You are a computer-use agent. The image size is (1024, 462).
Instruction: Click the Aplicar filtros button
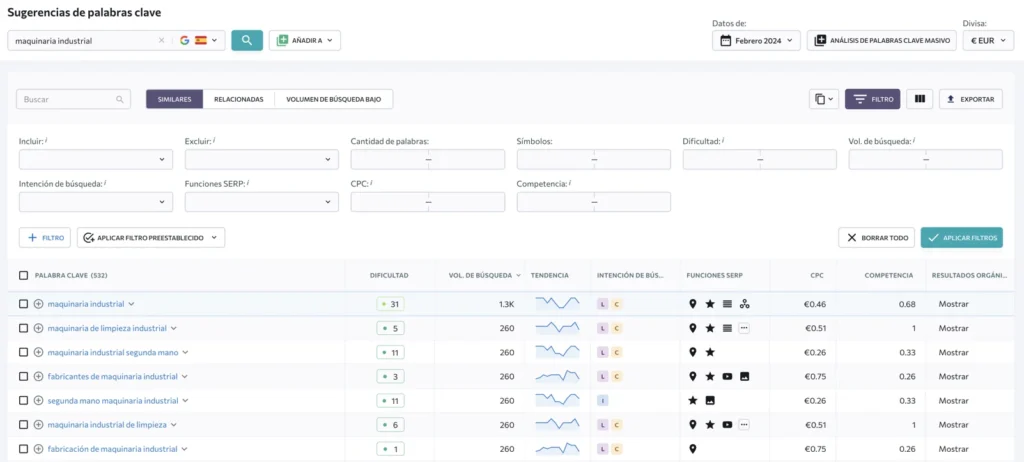pos(962,238)
